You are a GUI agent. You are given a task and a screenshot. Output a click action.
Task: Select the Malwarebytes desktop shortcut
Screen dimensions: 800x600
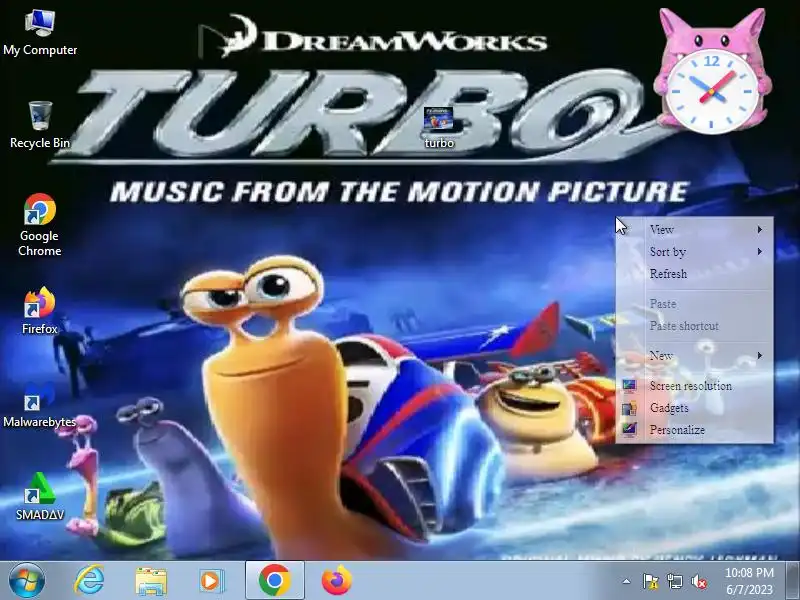[x=40, y=404]
